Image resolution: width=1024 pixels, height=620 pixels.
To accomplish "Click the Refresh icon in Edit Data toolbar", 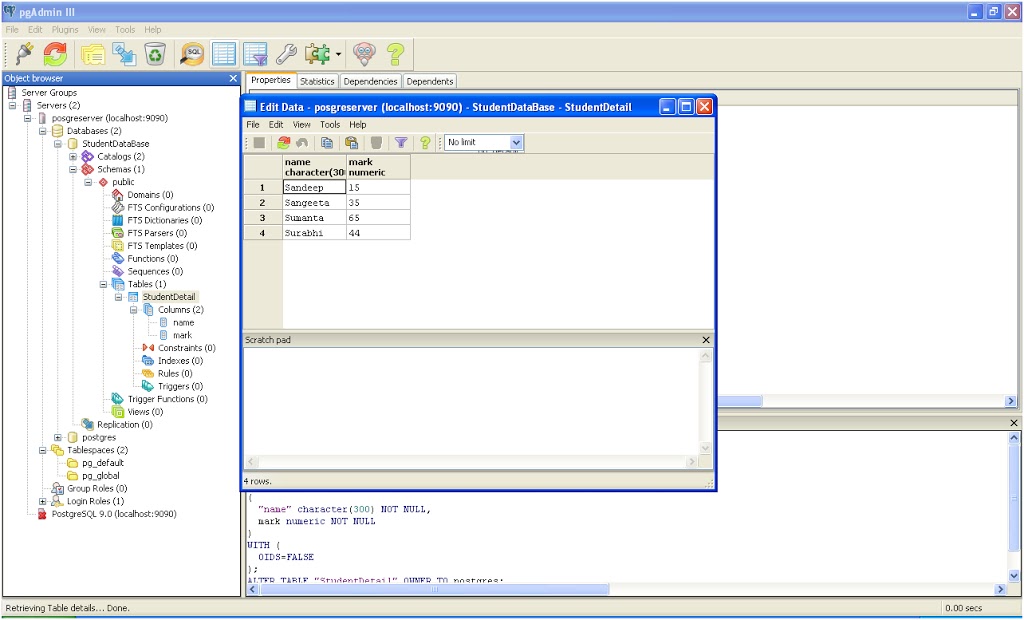I will point(283,142).
